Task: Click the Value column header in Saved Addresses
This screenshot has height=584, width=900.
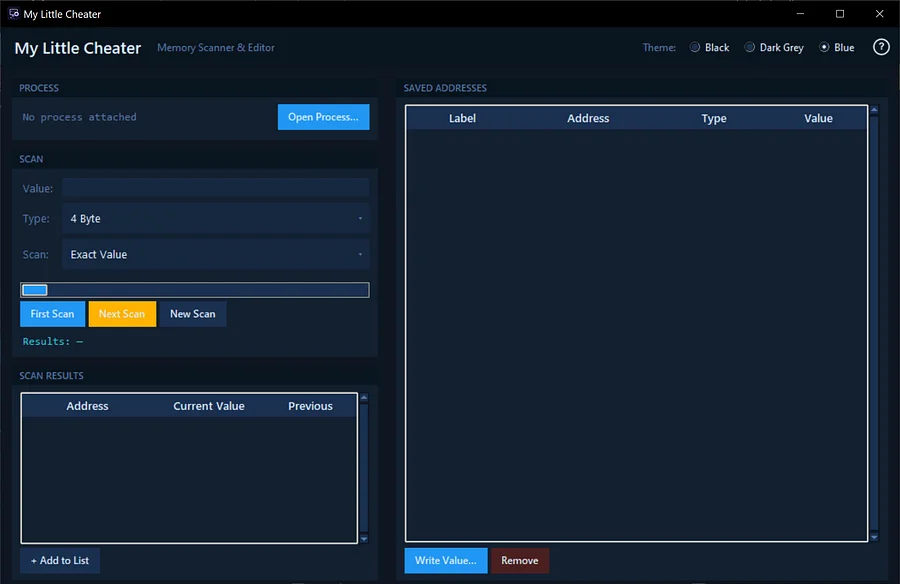Action: point(818,118)
